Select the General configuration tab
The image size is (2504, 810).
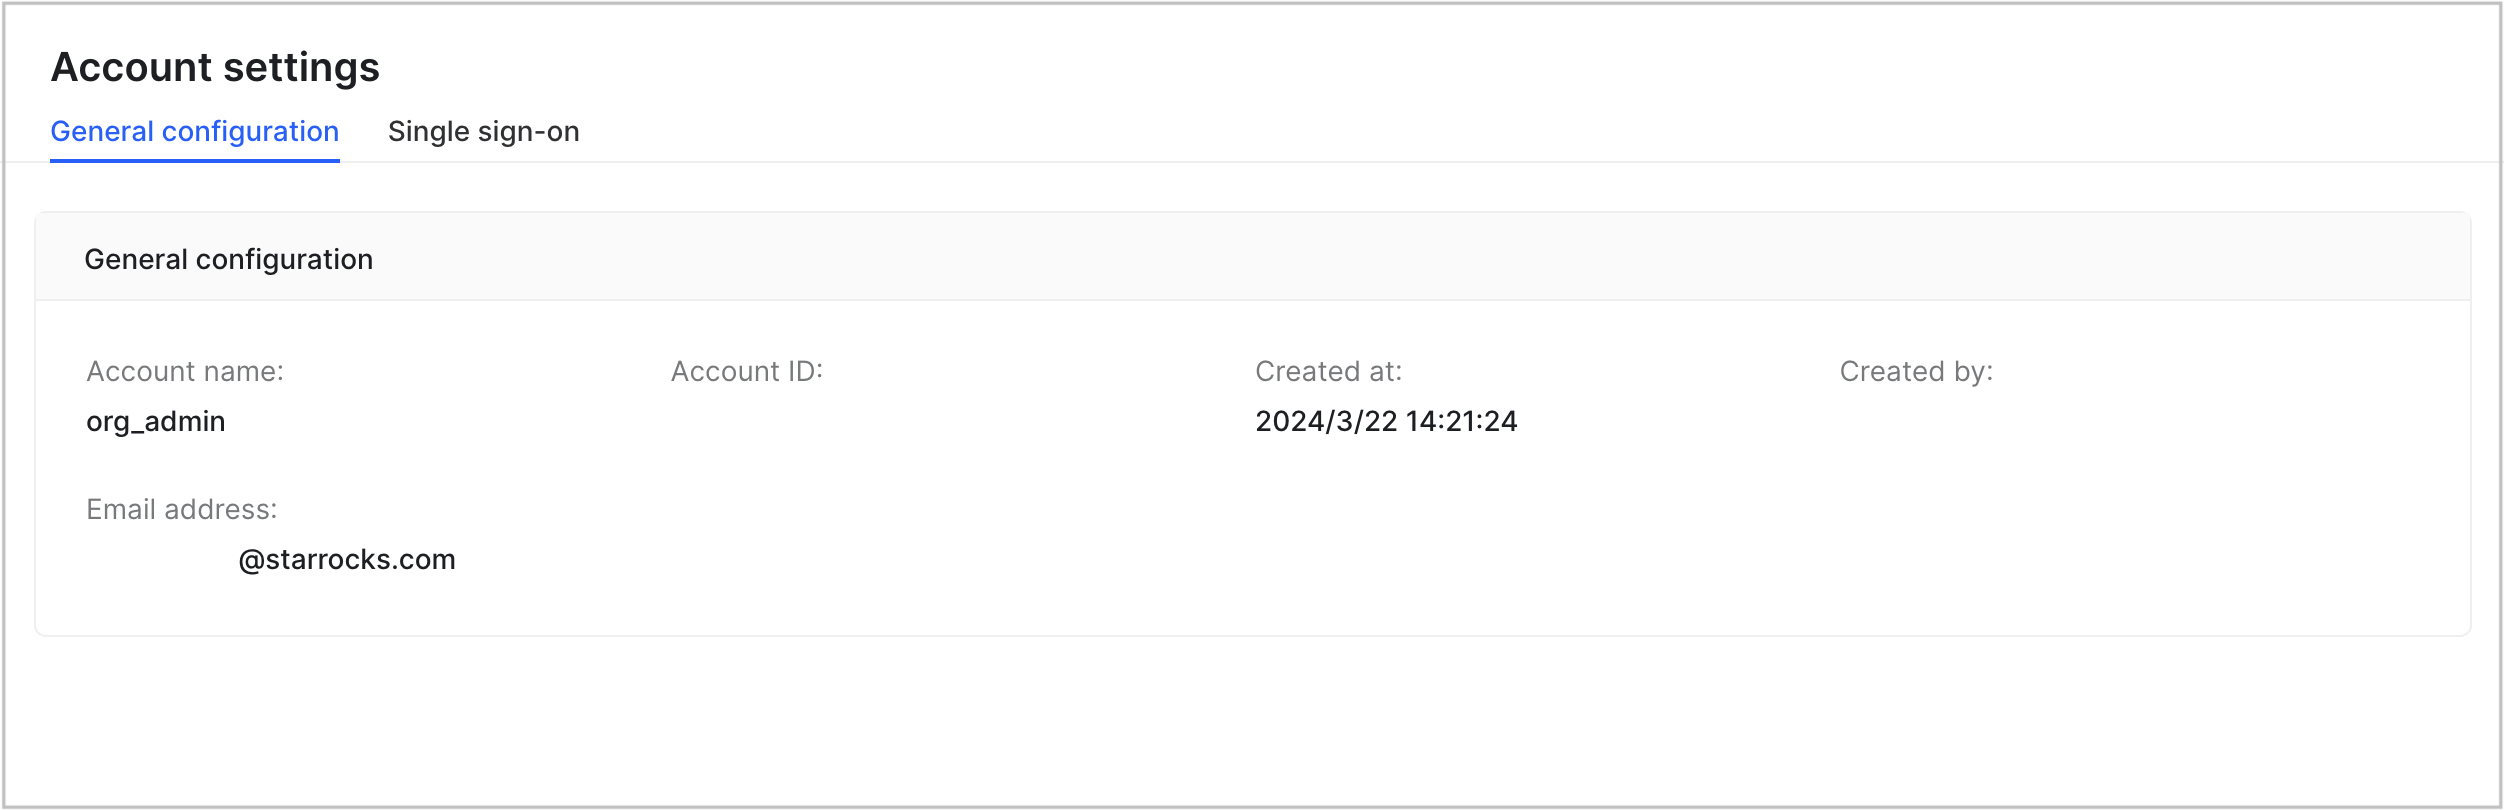click(x=194, y=131)
